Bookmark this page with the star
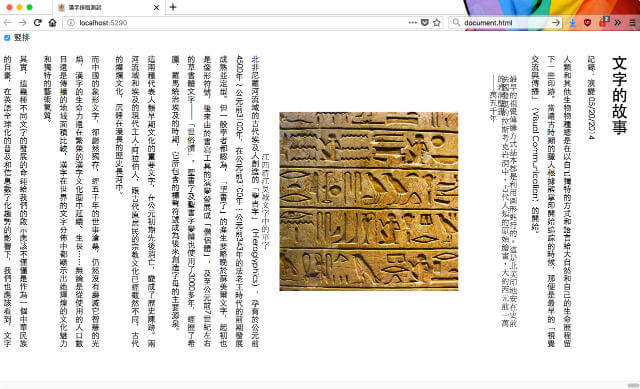Viewport: 640px width, 389px height. point(437,22)
